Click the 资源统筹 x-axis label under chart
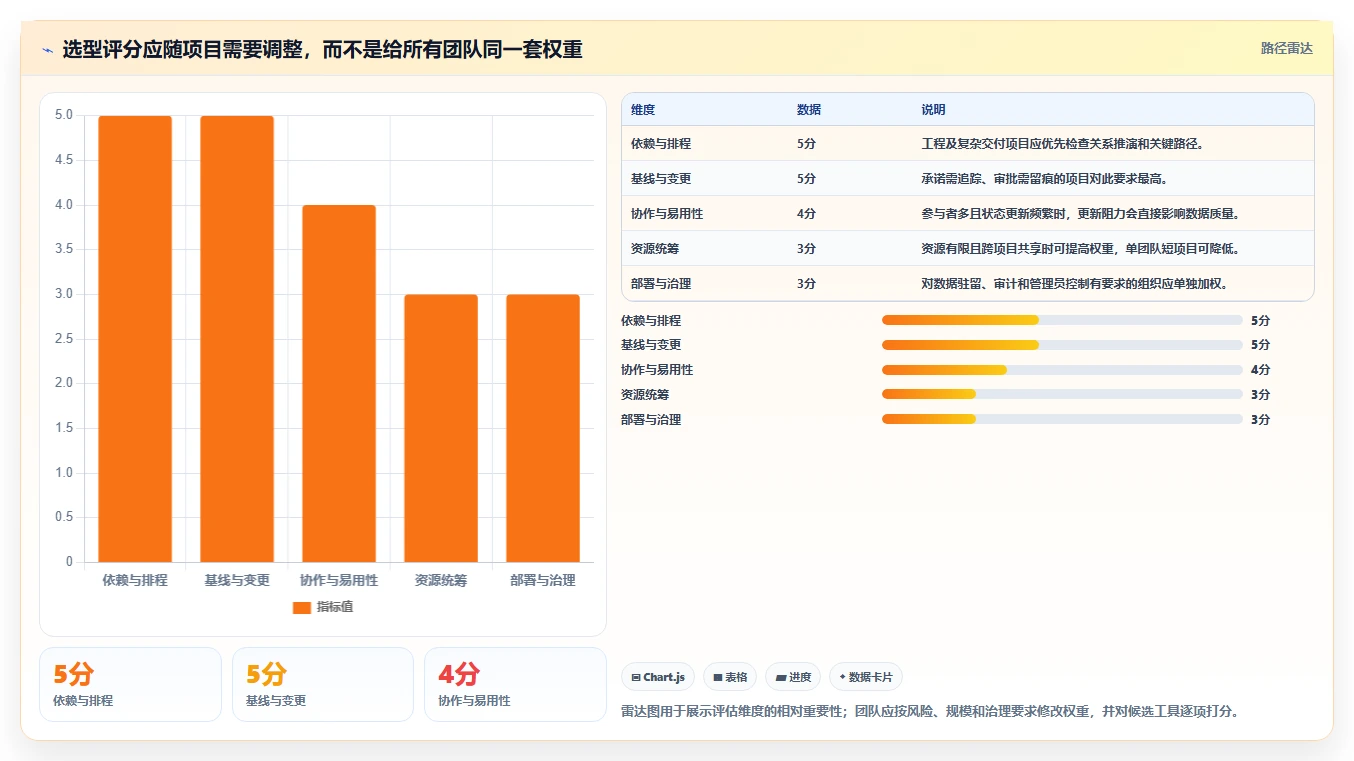The image size is (1354, 761). click(441, 580)
